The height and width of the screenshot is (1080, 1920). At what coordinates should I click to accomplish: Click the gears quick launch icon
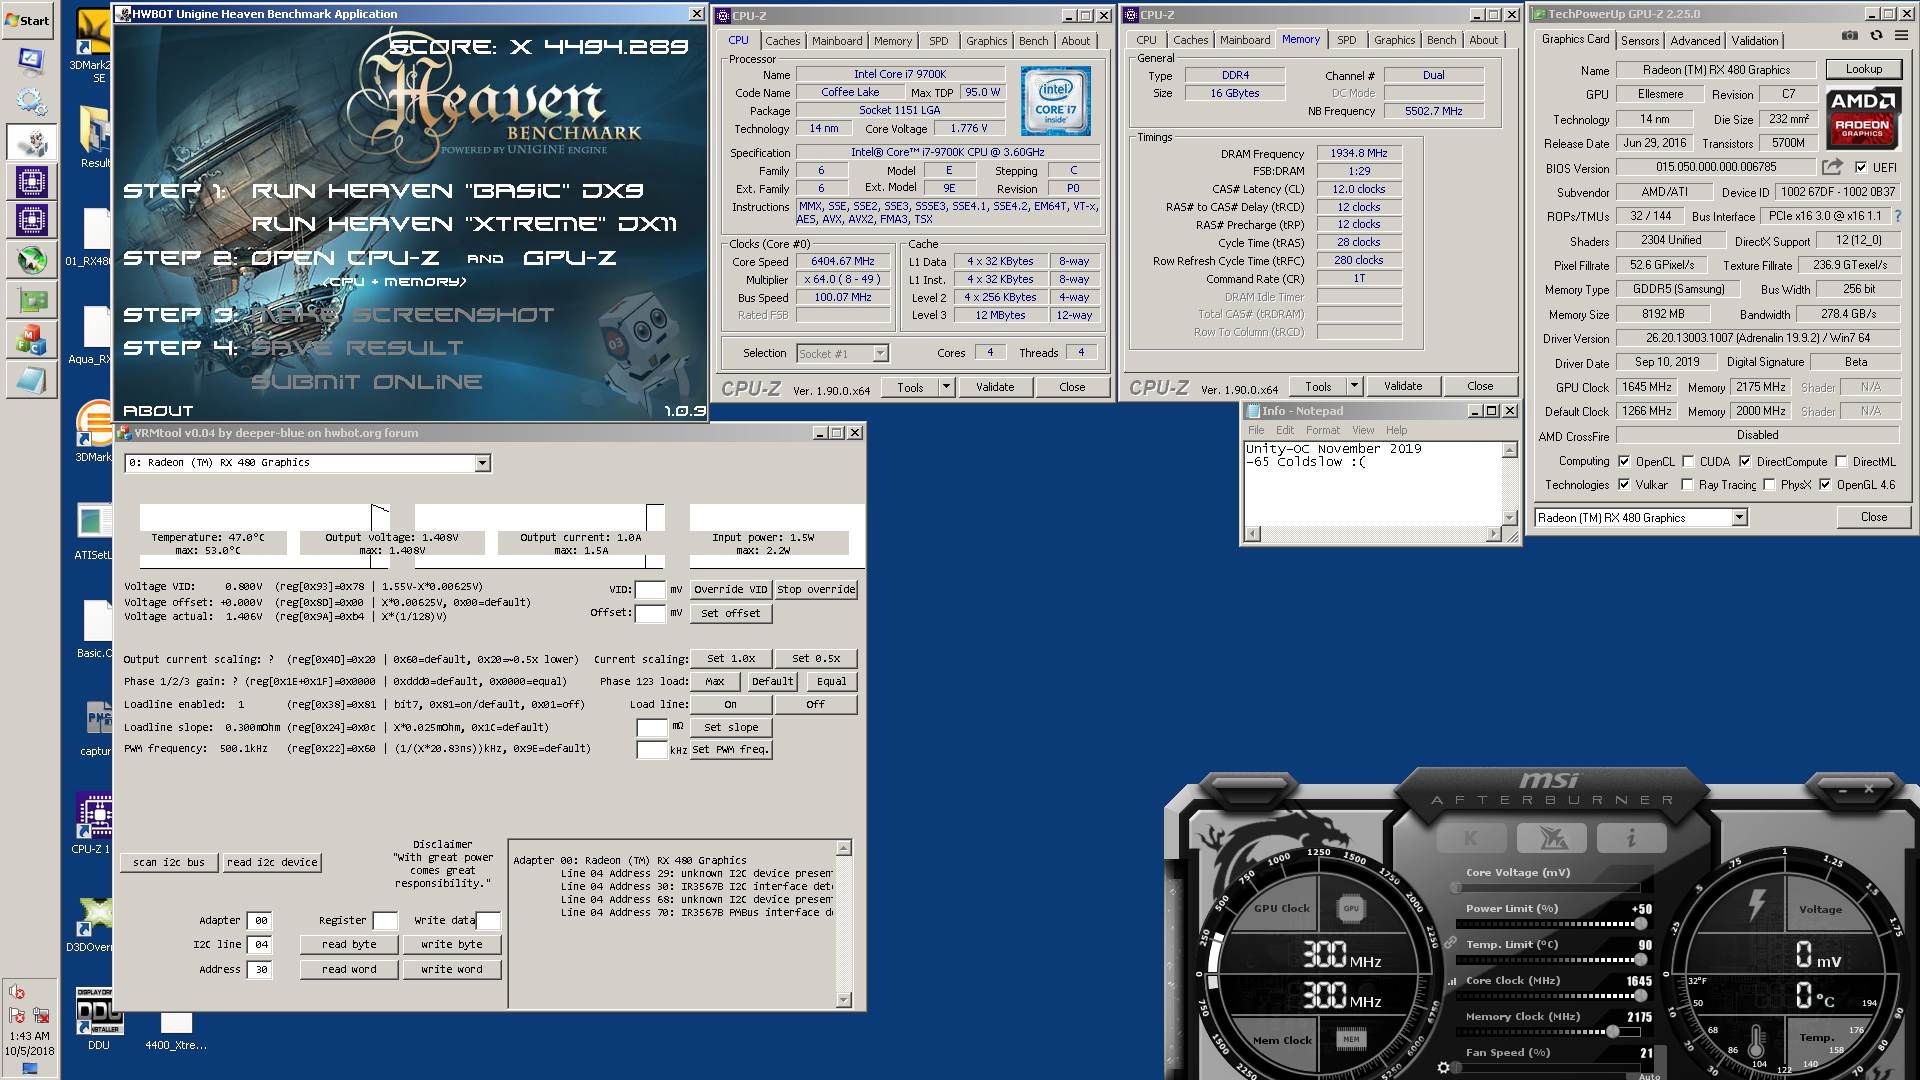tap(31, 101)
